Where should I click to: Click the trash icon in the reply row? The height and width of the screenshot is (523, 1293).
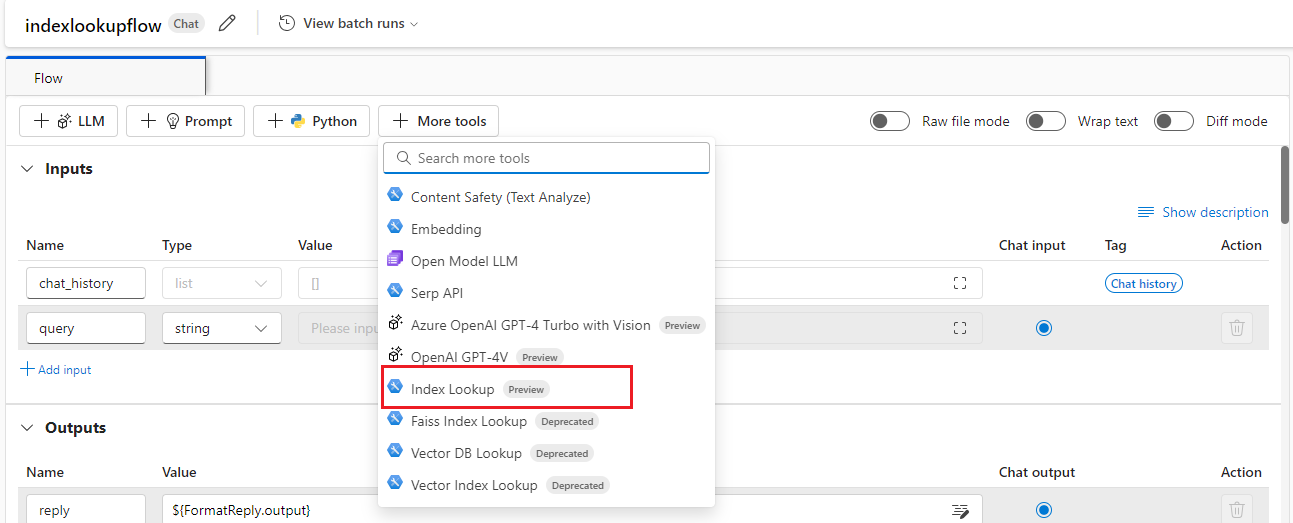click(1237, 510)
